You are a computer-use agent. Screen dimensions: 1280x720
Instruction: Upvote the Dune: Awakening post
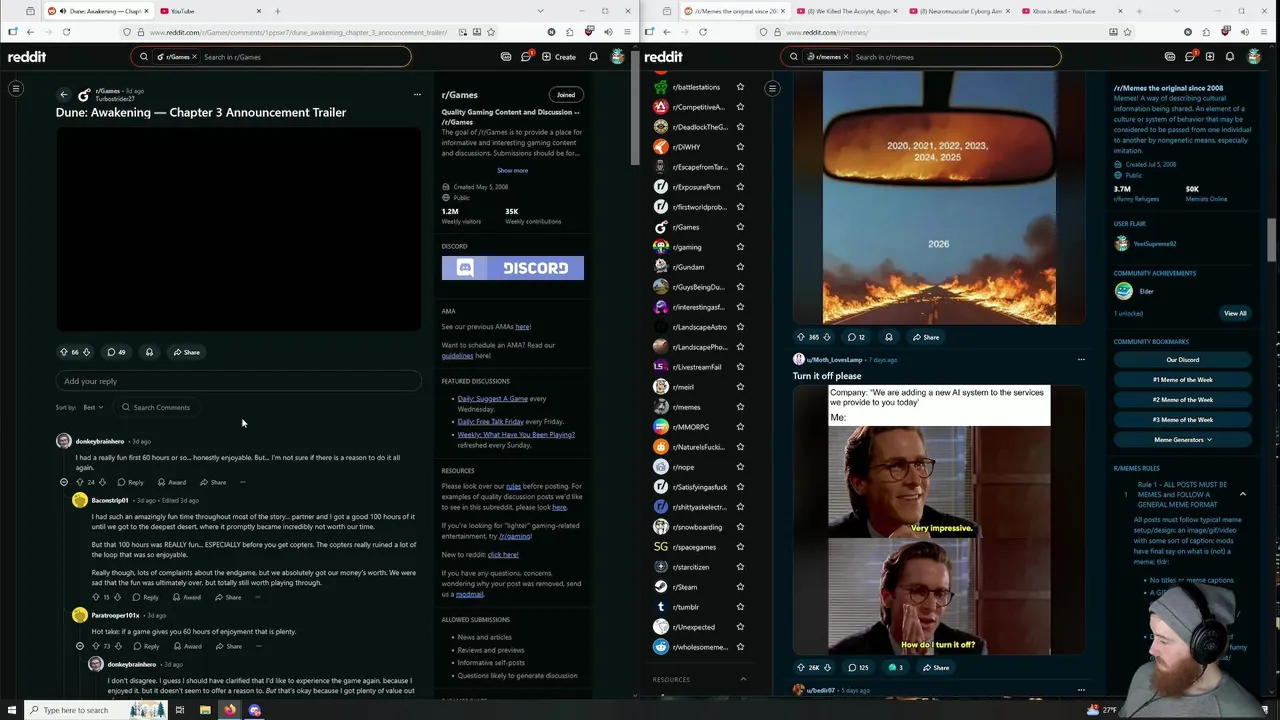64,352
